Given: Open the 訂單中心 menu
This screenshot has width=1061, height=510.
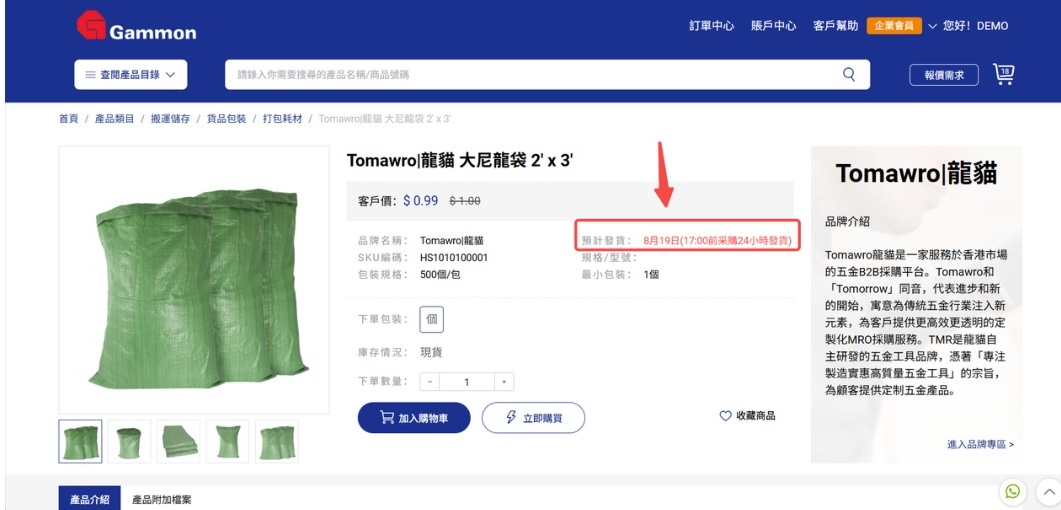Looking at the screenshot, I should pyautogui.click(x=711, y=26).
